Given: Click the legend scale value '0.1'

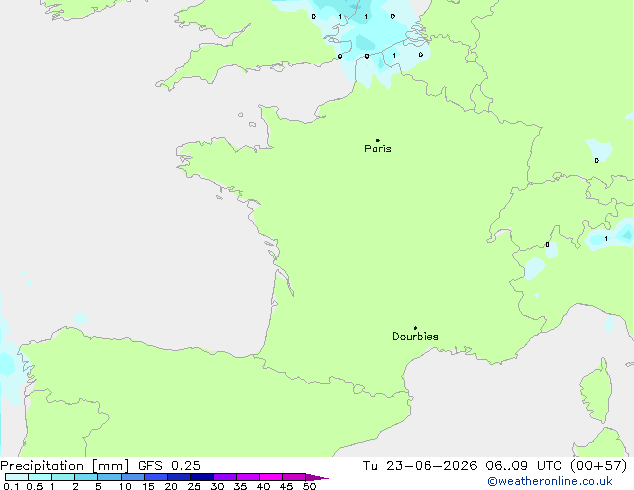Looking at the screenshot, I should [11, 486].
